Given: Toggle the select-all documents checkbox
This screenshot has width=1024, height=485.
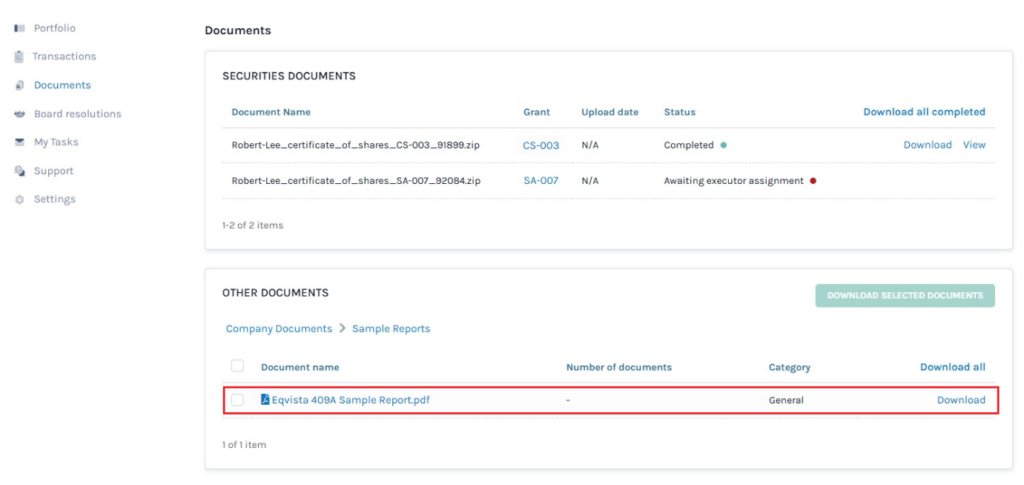Looking at the screenshot, I should [238, 366].
